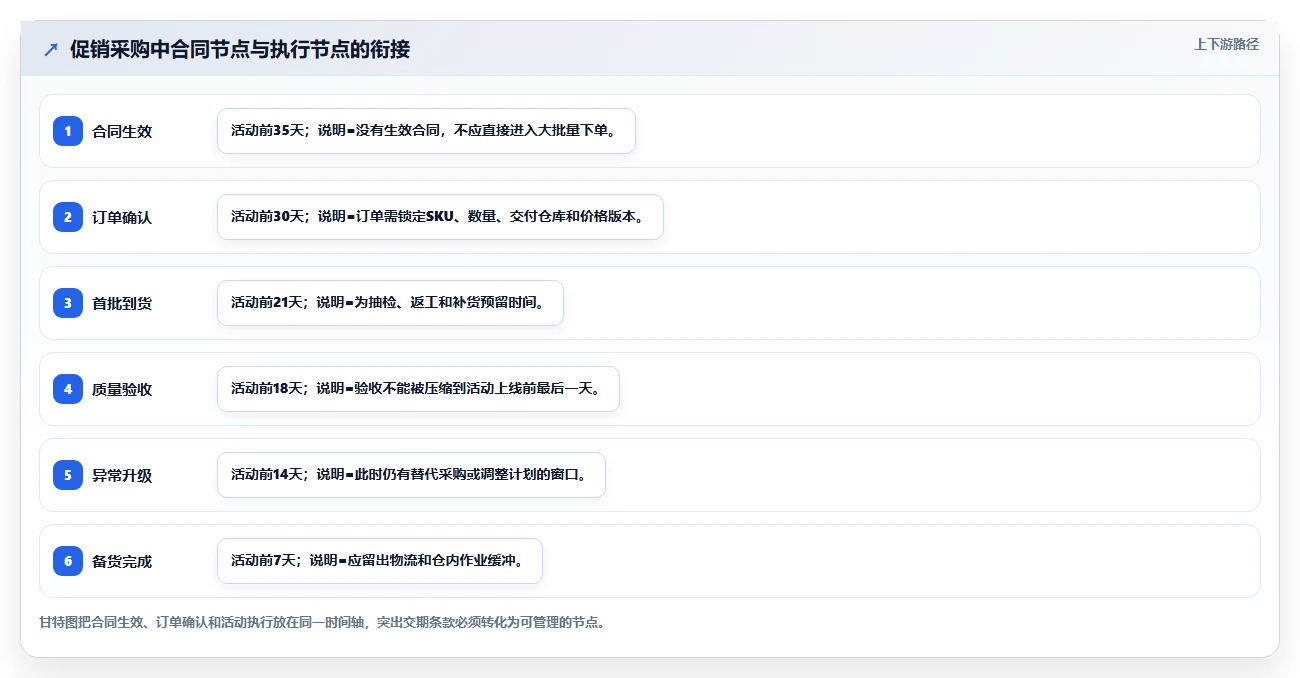The image size is (1300, 678).
Task: Click the 活动前14天 description box
Action: (411, 475)
